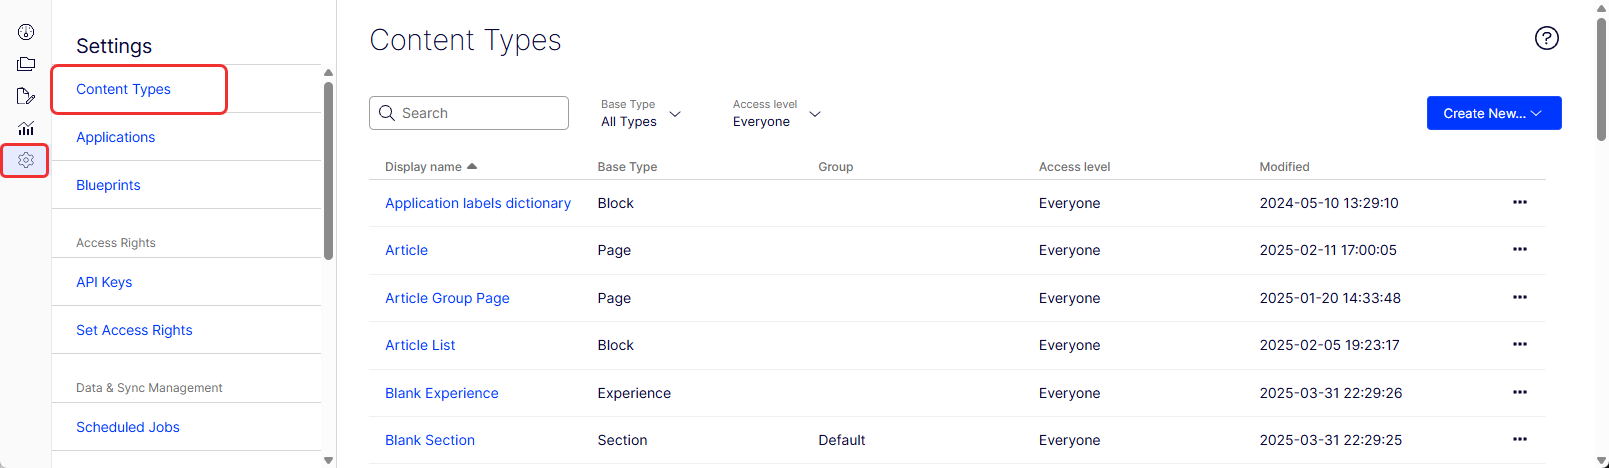Select Content Types in settings menu
This screenshot has width=1609, height=468.
pos(123,89)
